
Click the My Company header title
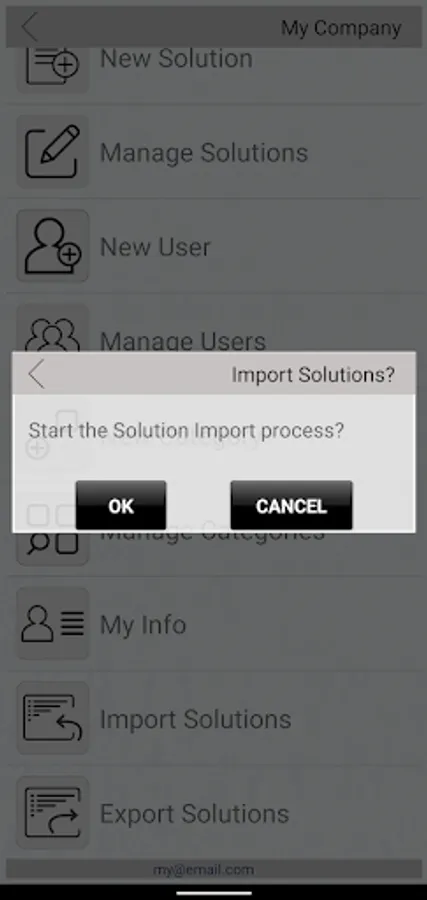pos(341,28)
